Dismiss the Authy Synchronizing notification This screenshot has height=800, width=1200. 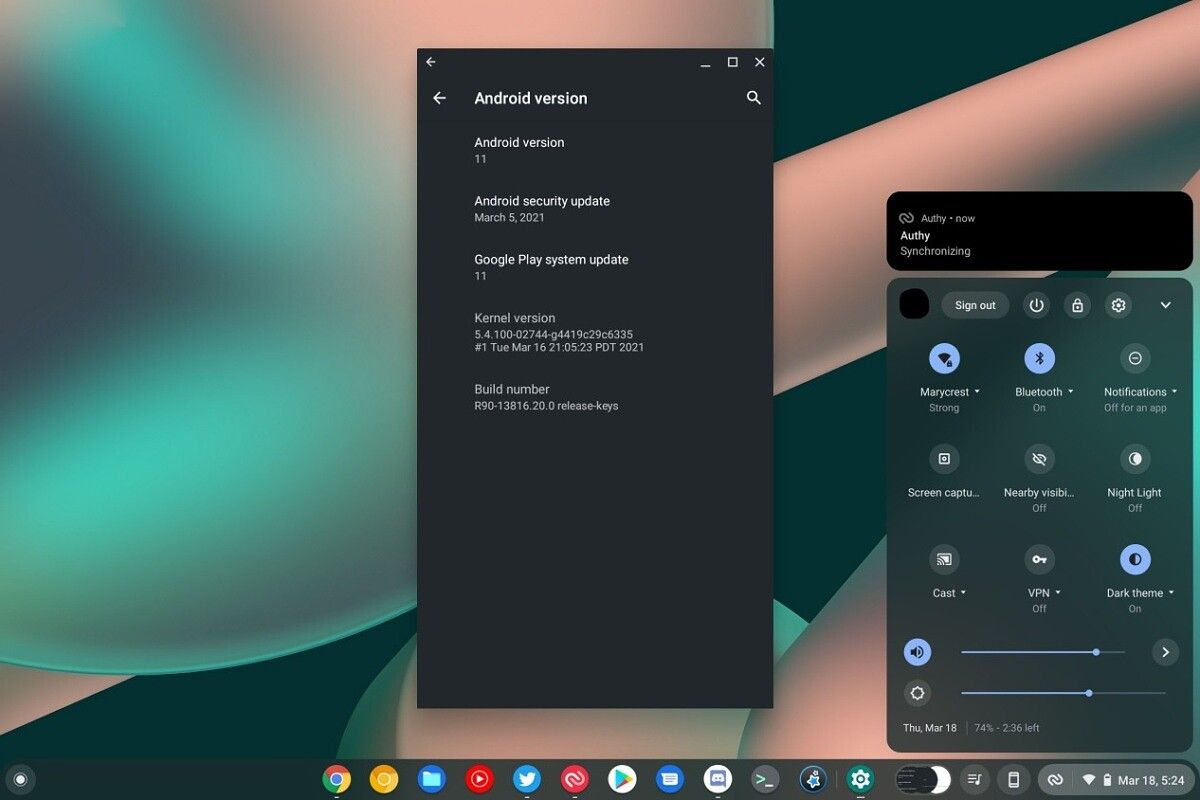coord(1038,231)
